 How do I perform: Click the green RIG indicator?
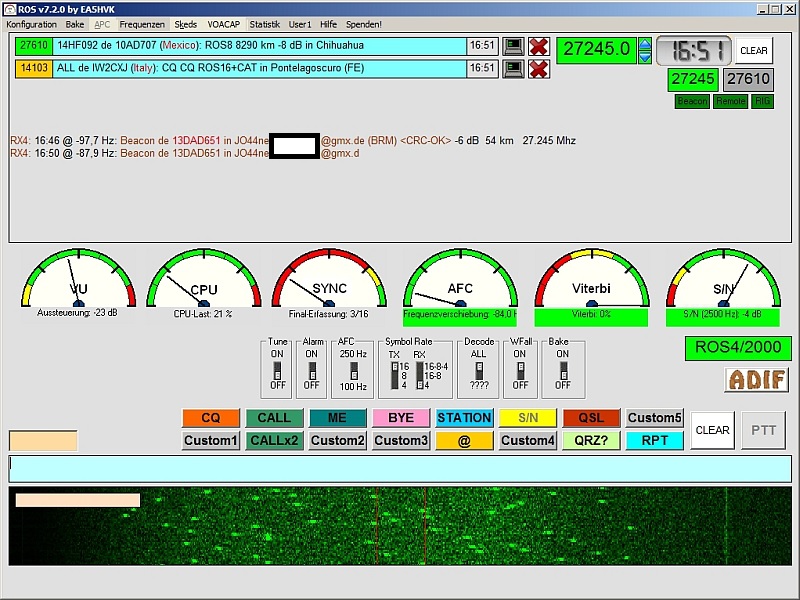coord(763,102)
